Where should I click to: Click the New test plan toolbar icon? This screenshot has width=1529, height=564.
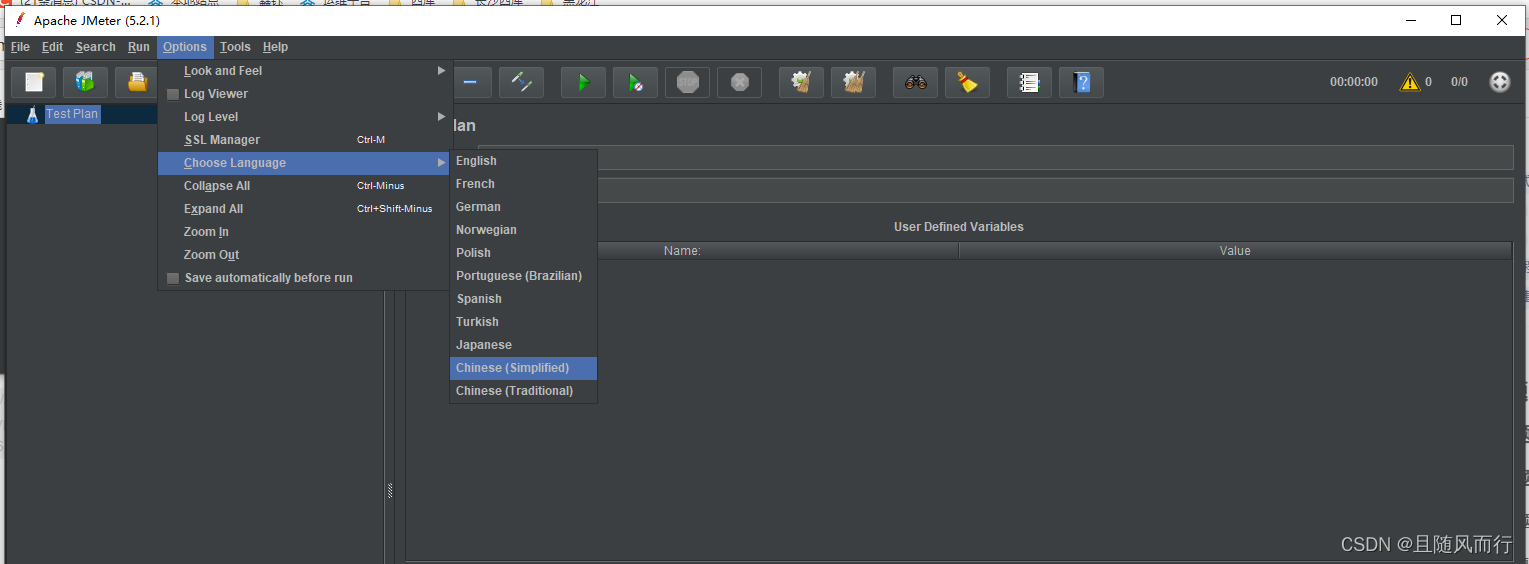(x=33, y=82)
